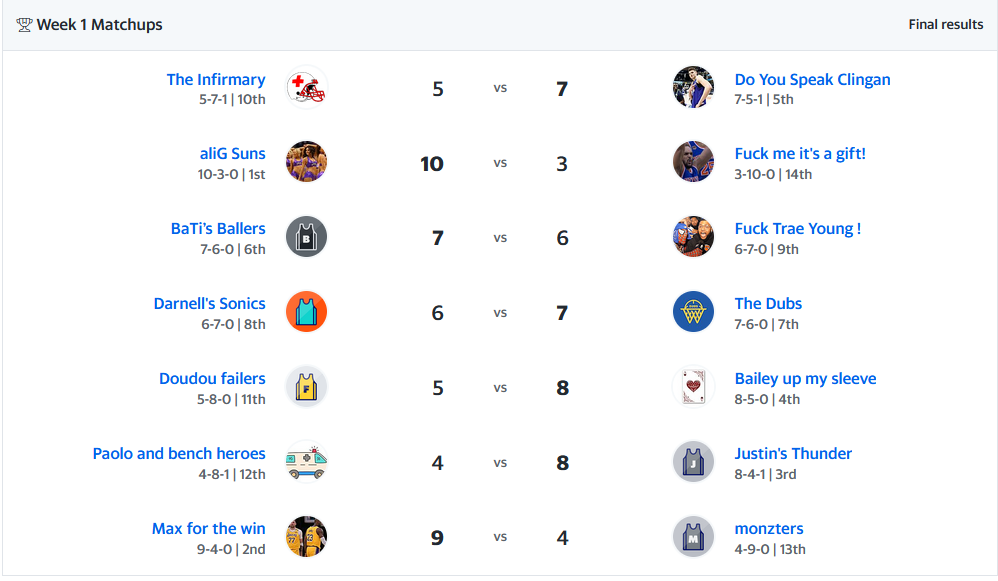This screenshot has height=581, width=998.
Task: Click Justin's Thunder jersey icon
Action: [693, 463]
